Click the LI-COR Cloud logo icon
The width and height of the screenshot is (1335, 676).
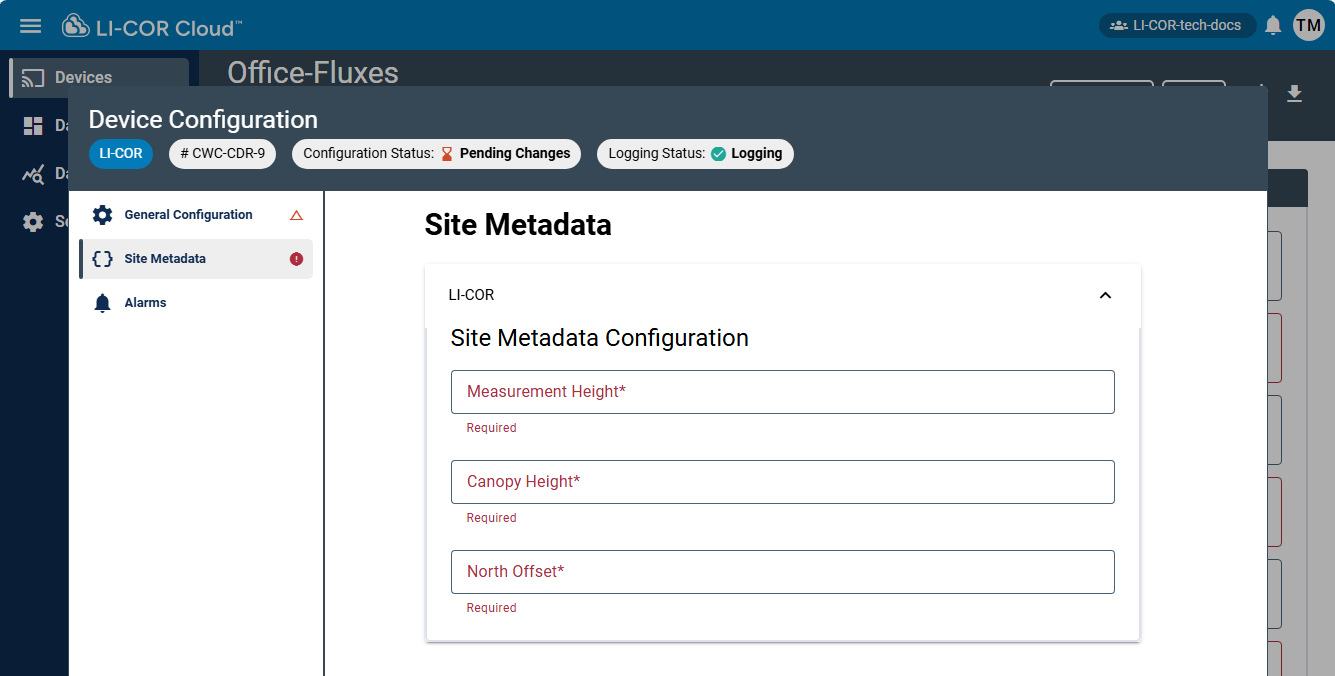pos(75,26)
